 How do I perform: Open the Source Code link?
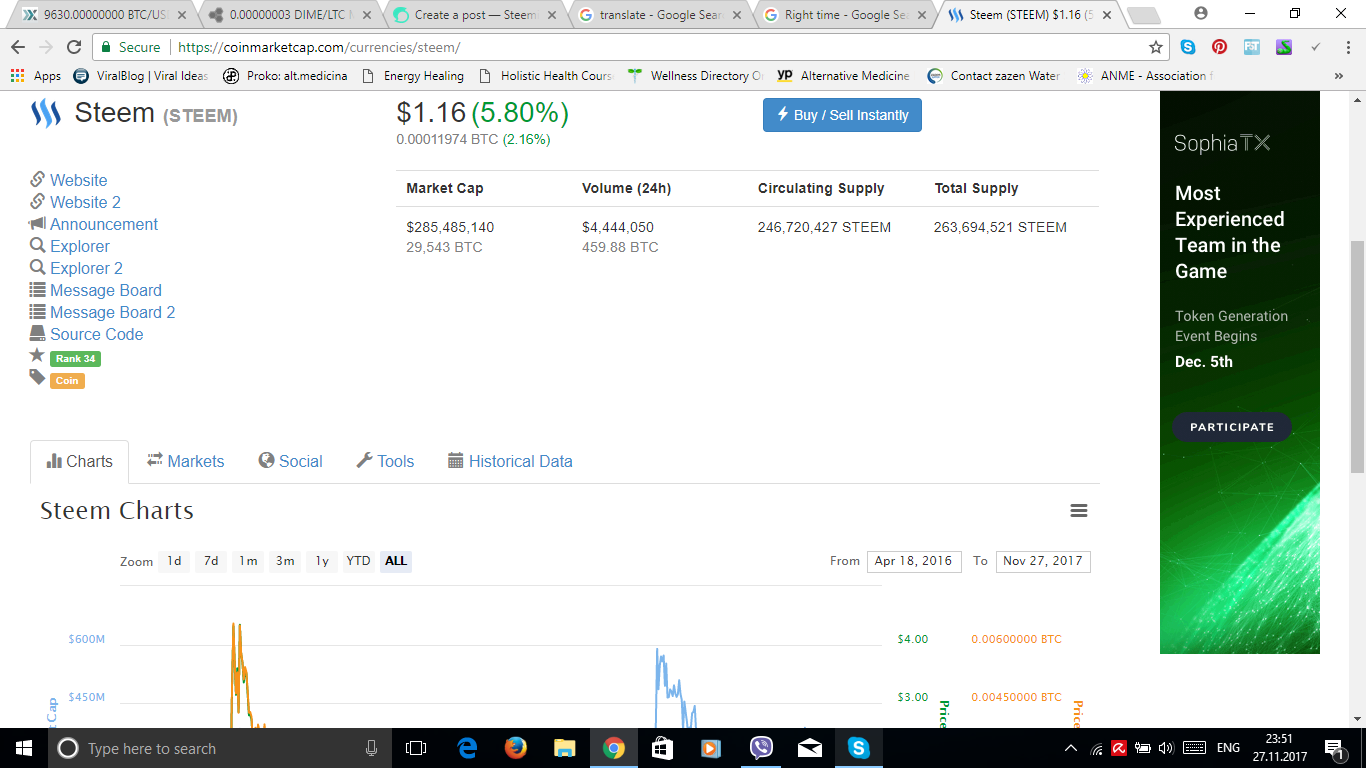tap(97, 334)
